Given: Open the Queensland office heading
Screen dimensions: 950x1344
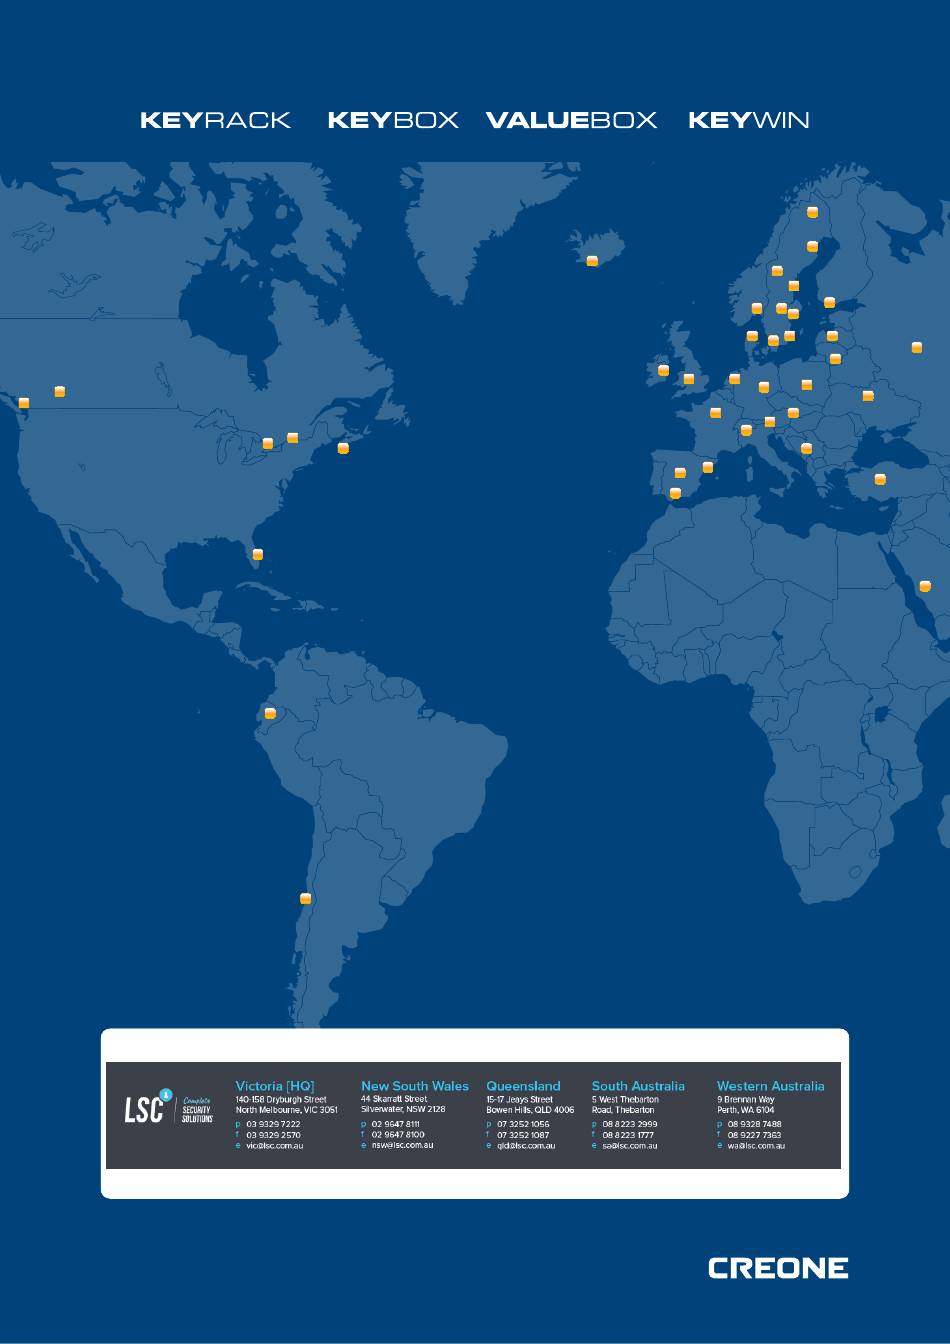Looking at the screenshot, I should [523, 1086].
